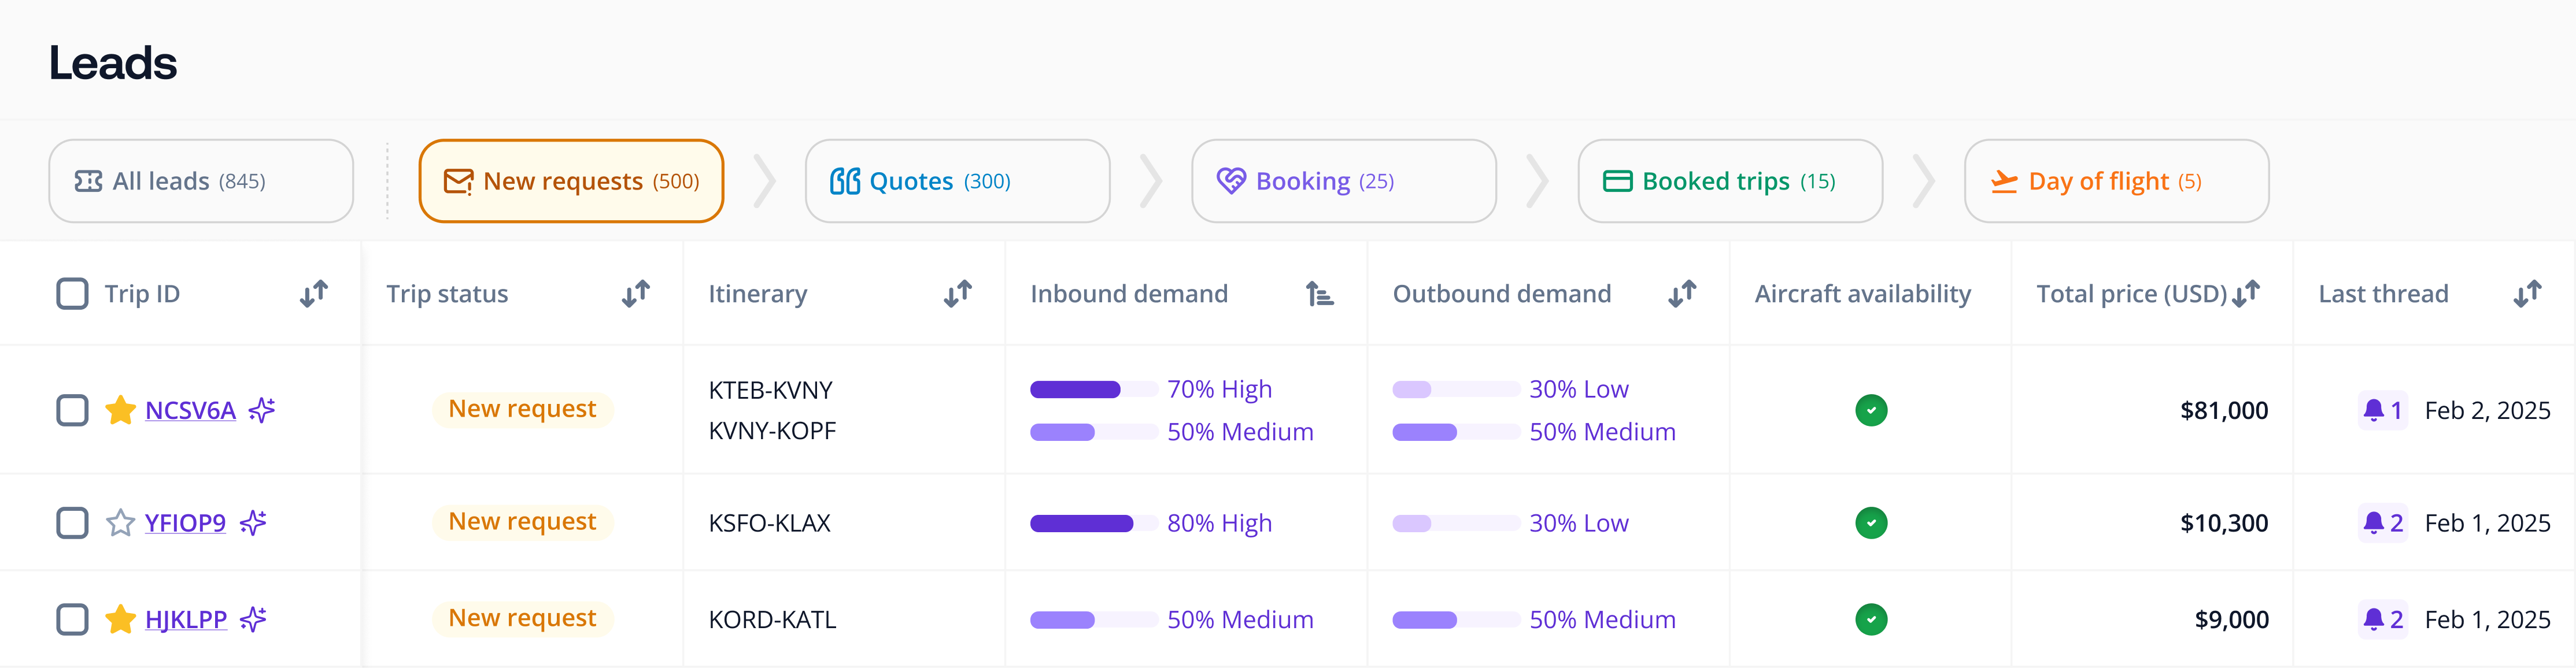Click the aircraft availability check for YFIOP9

coord(1871,523)
